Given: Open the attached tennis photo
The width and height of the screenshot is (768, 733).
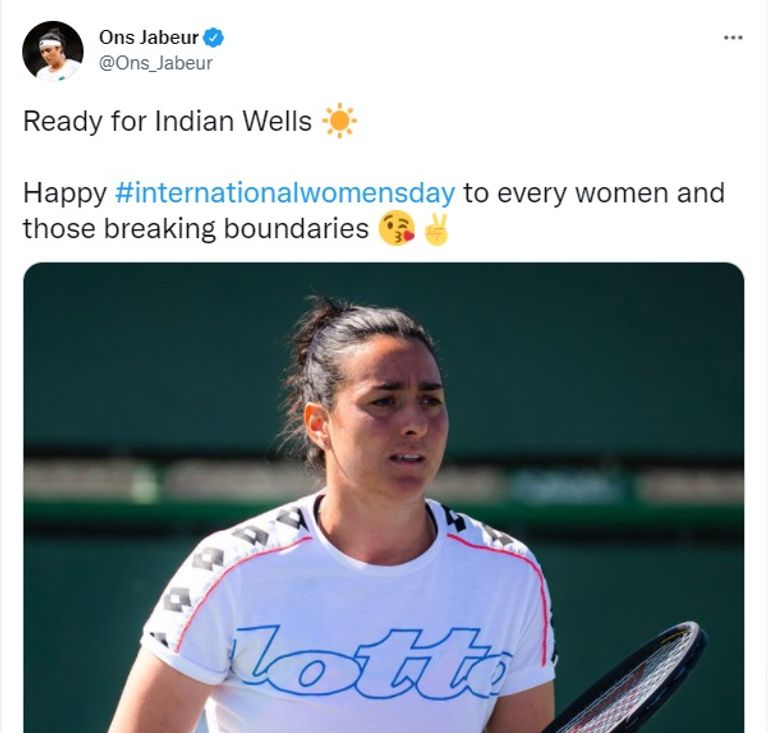Looking at the screenshot, I should pyautogui.click(x=384, y=497).
